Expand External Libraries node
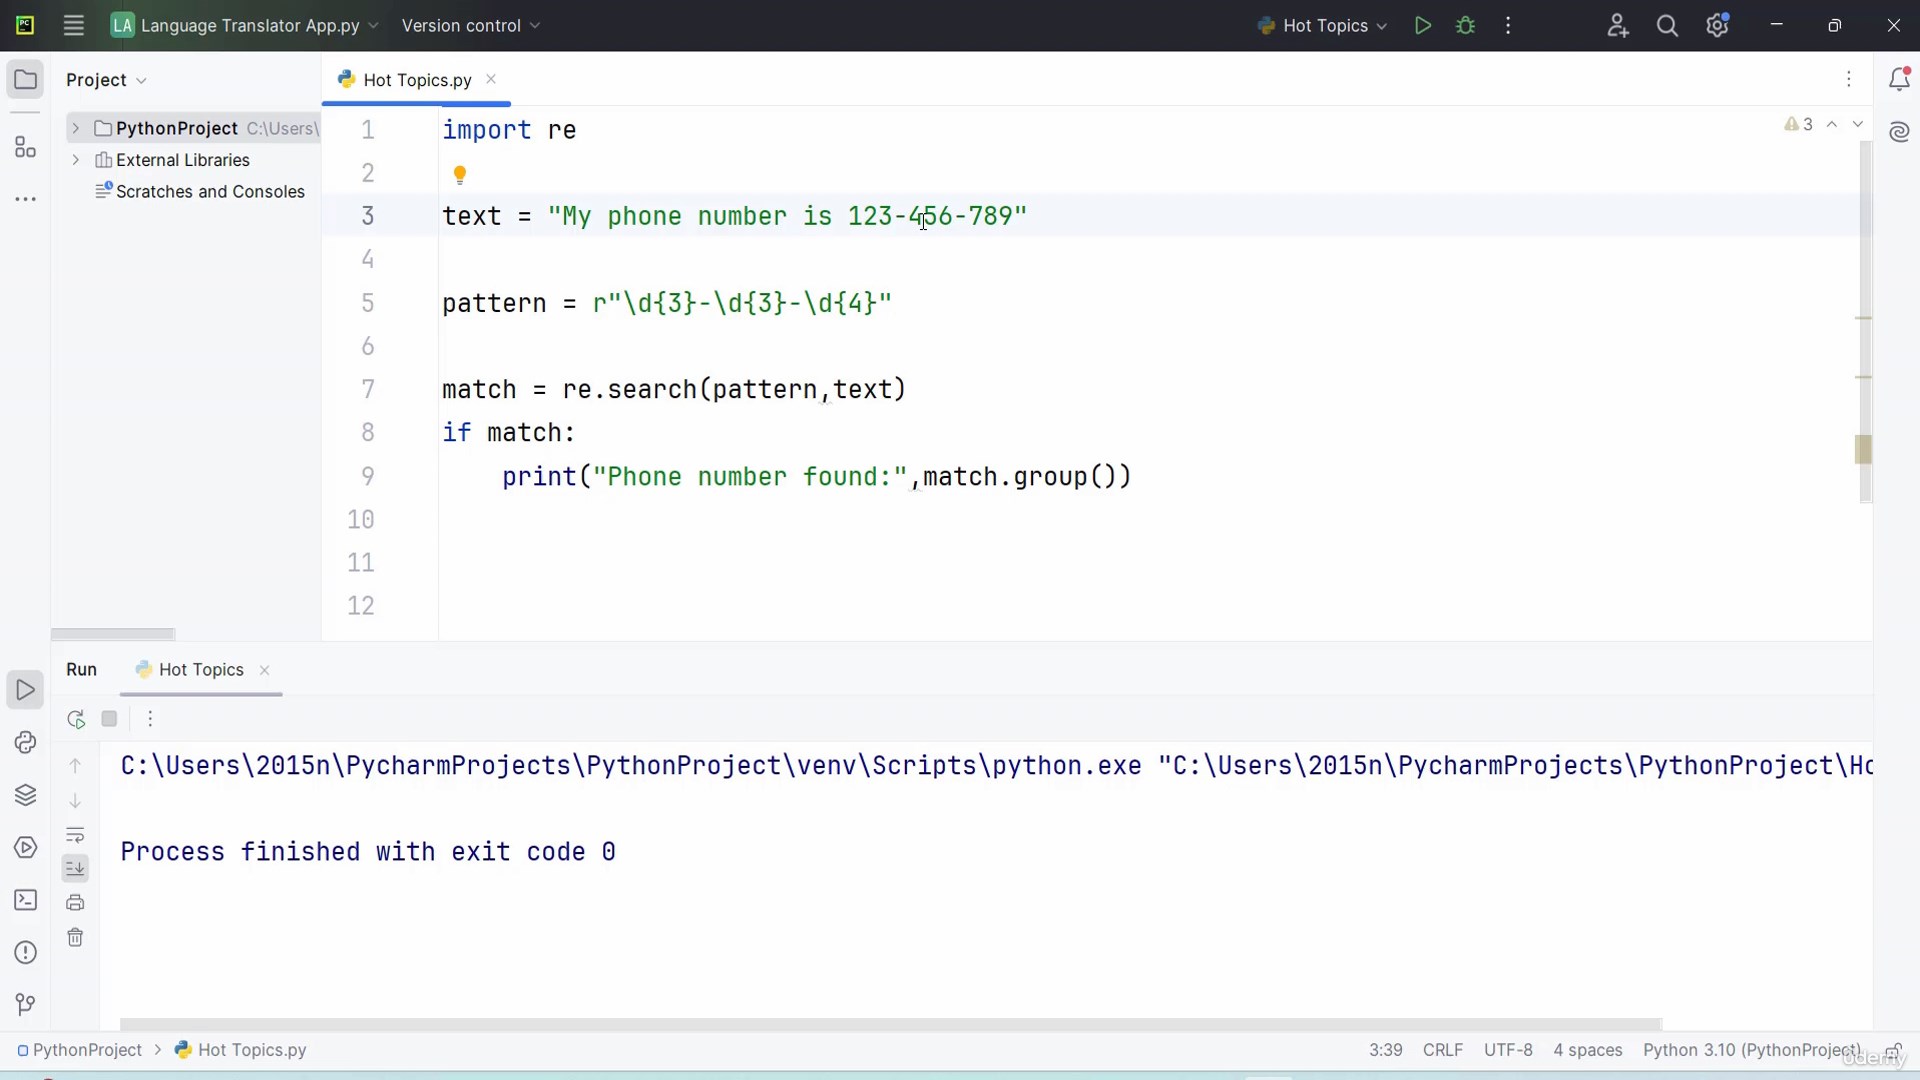The height and width of the screenshot is (1080, 1920). pyautogui.click(x=75, y=160)
